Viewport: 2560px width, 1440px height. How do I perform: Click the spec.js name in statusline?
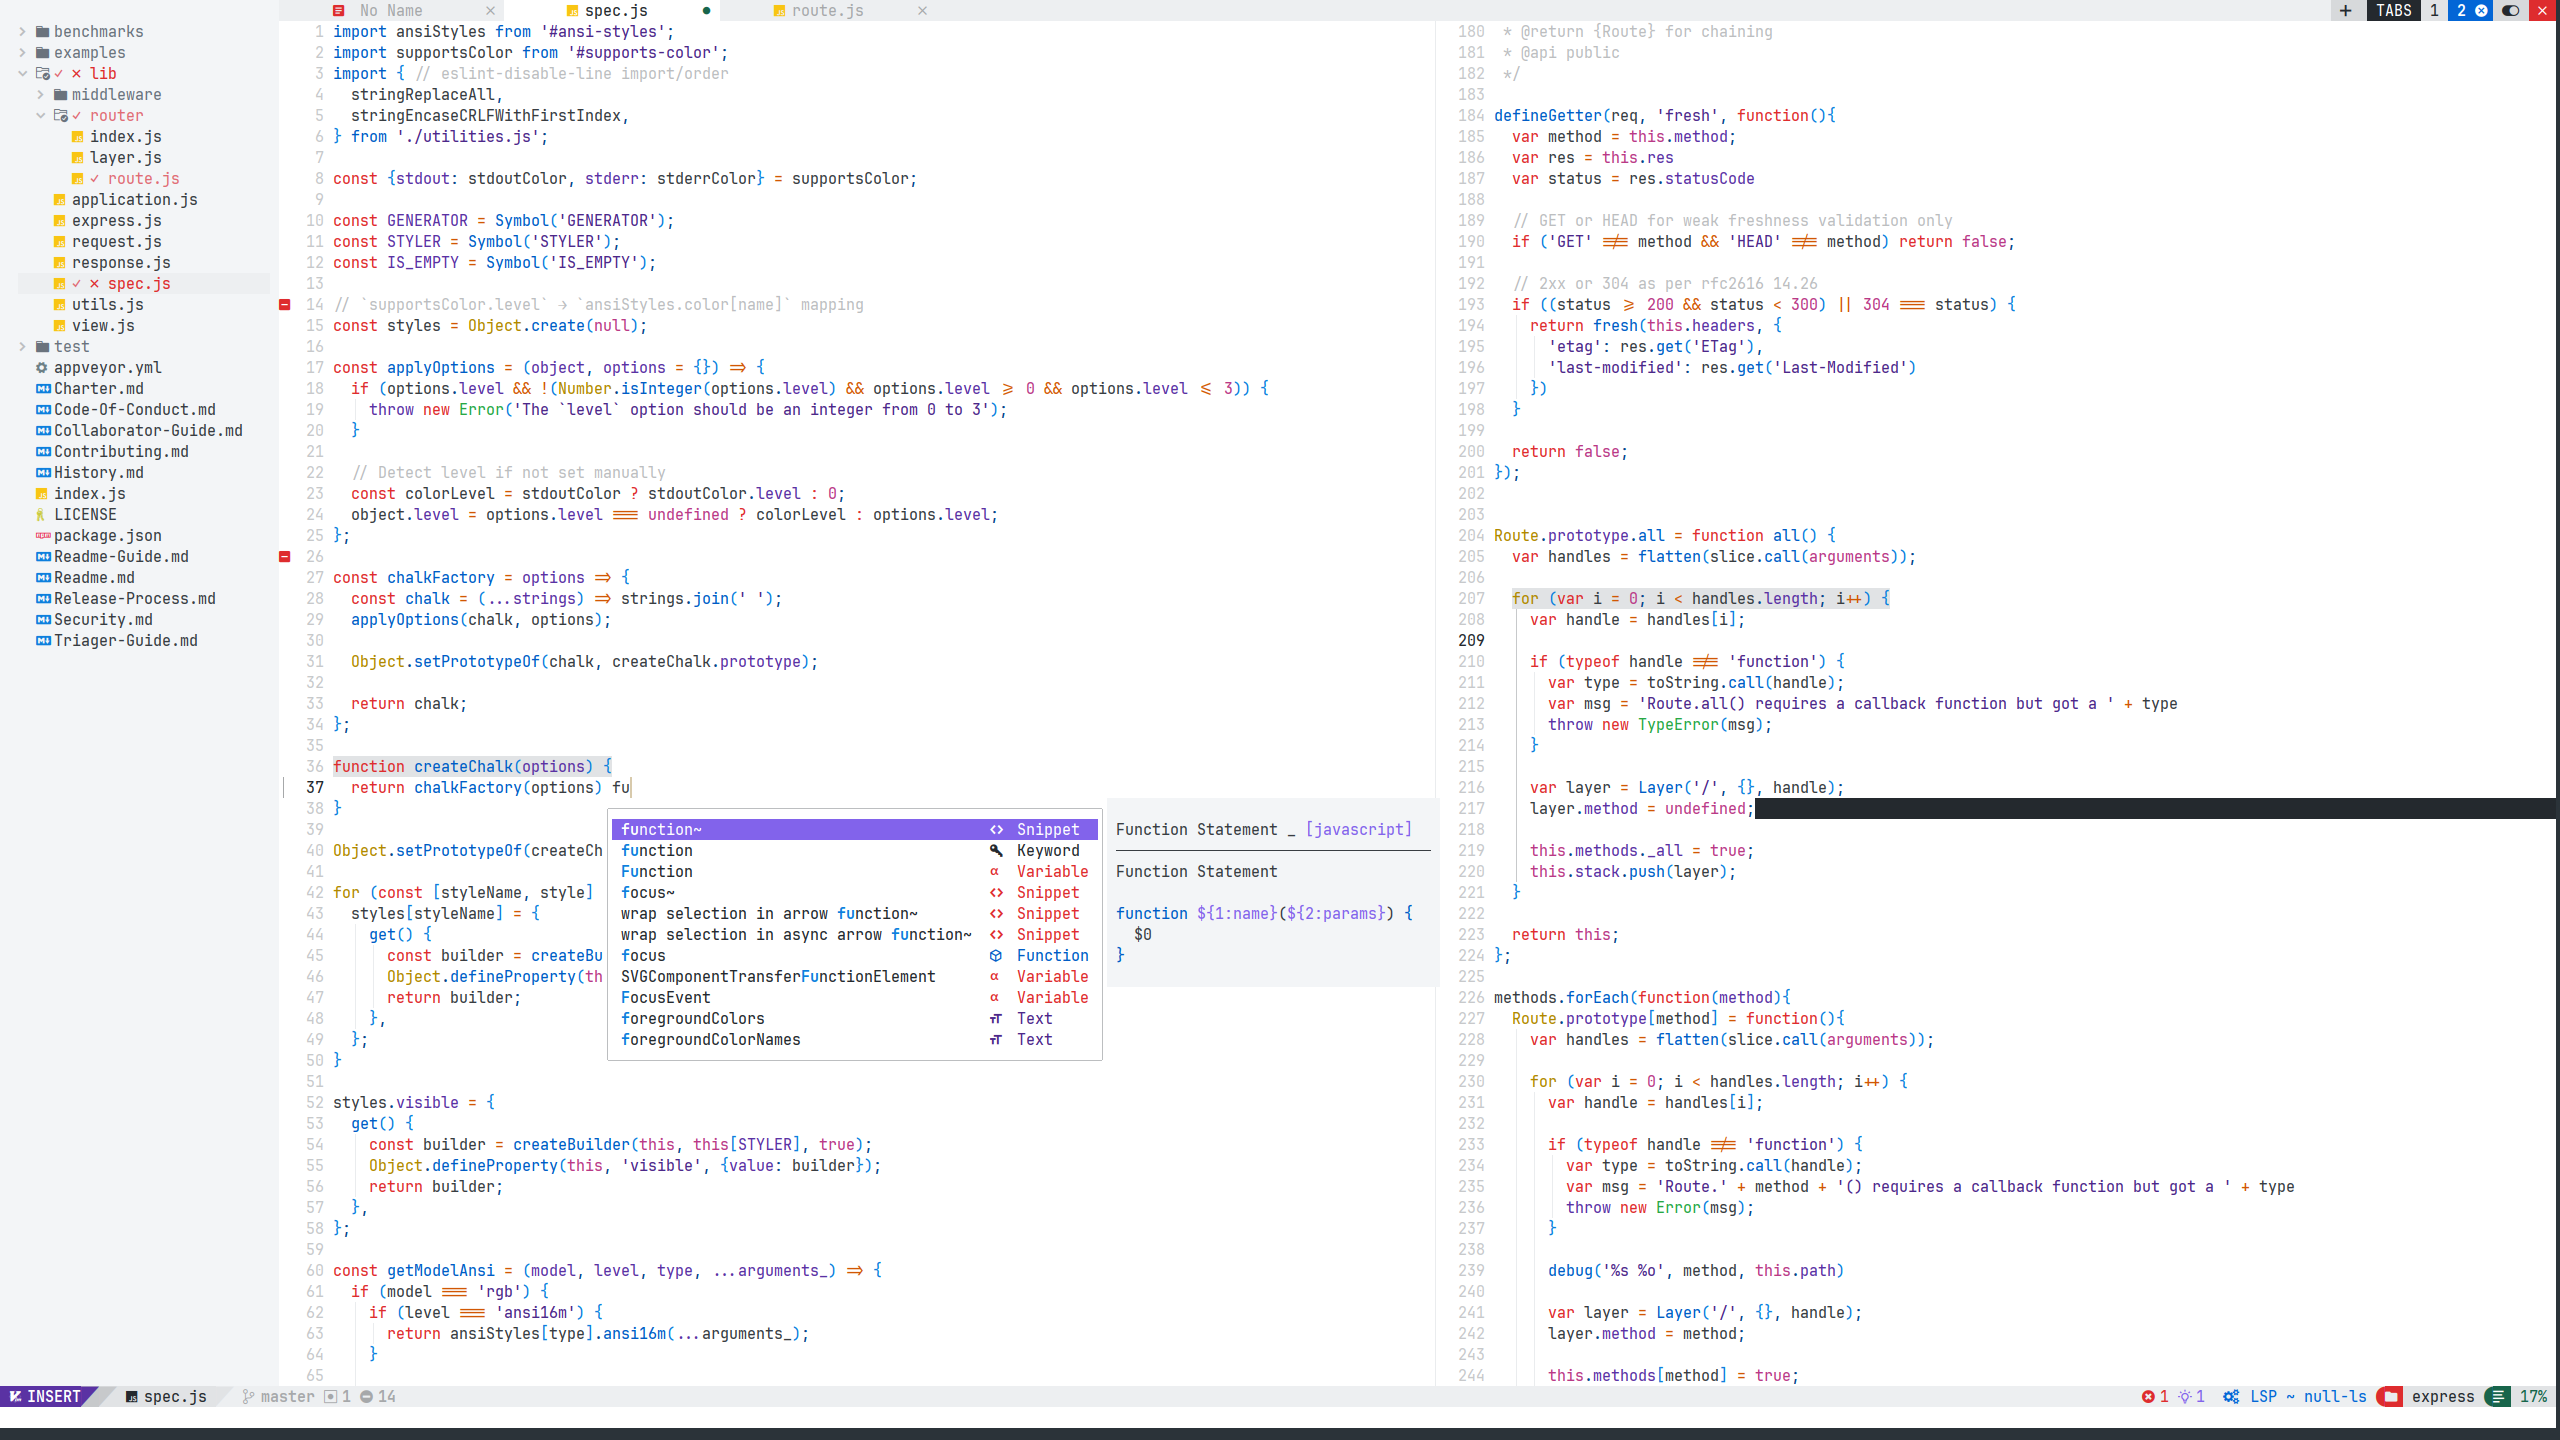(x=175, y=1397)
